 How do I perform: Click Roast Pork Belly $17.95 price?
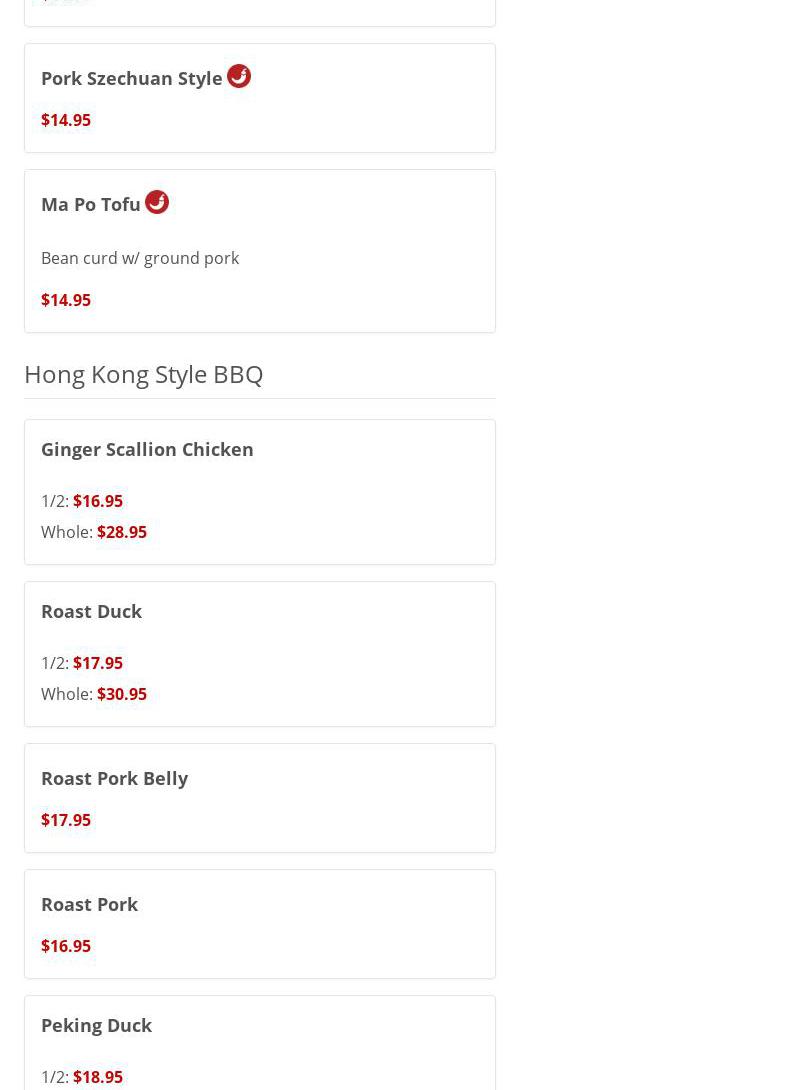pyautogui.click(x=66, y=820)
